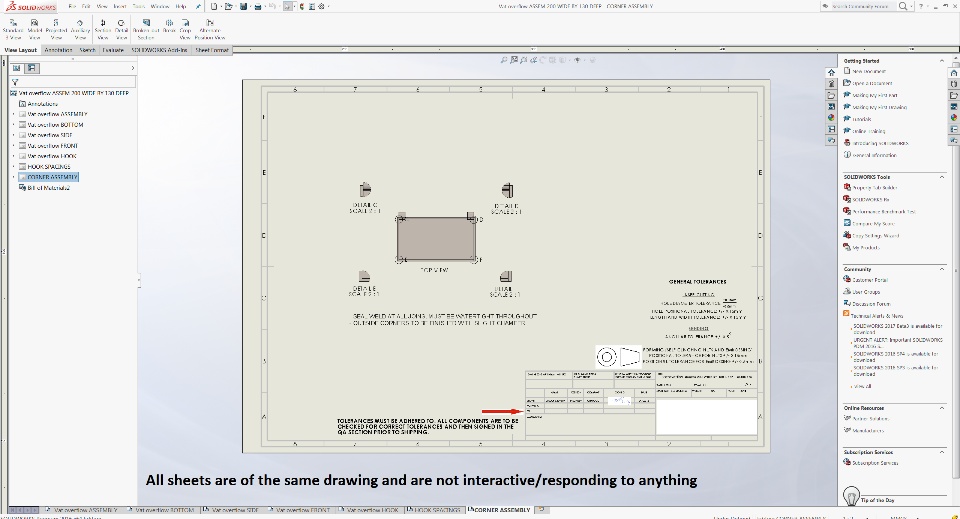Viewport: 960px width, 519px height.
Task: Open the Design Library task pane tab
Action: (x=831, y=84)
